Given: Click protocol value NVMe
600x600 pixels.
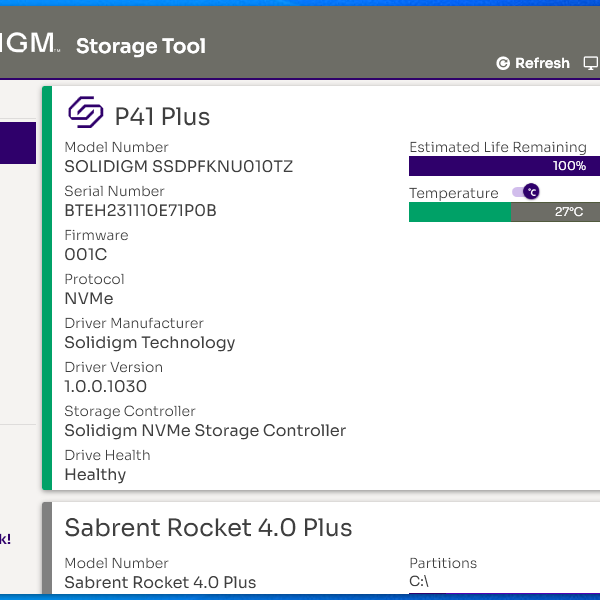Looking at the screenshot, I should click(89, 298).
